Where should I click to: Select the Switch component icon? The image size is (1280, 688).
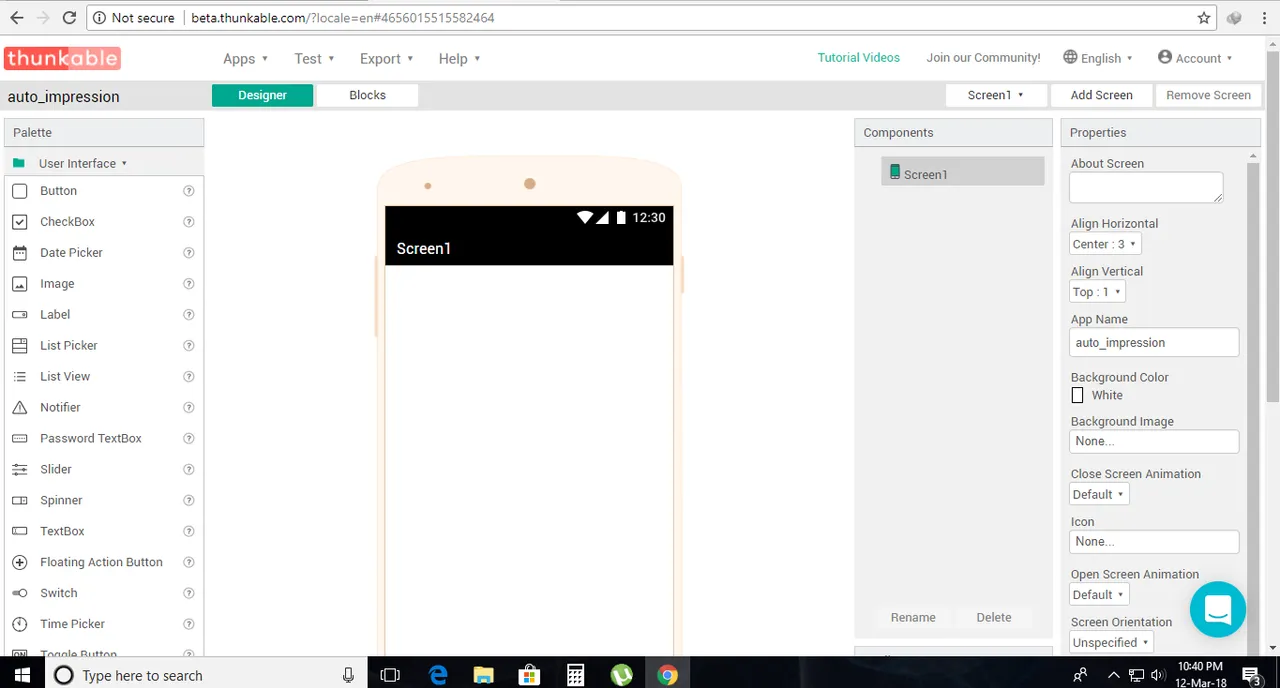coord(19,594)
